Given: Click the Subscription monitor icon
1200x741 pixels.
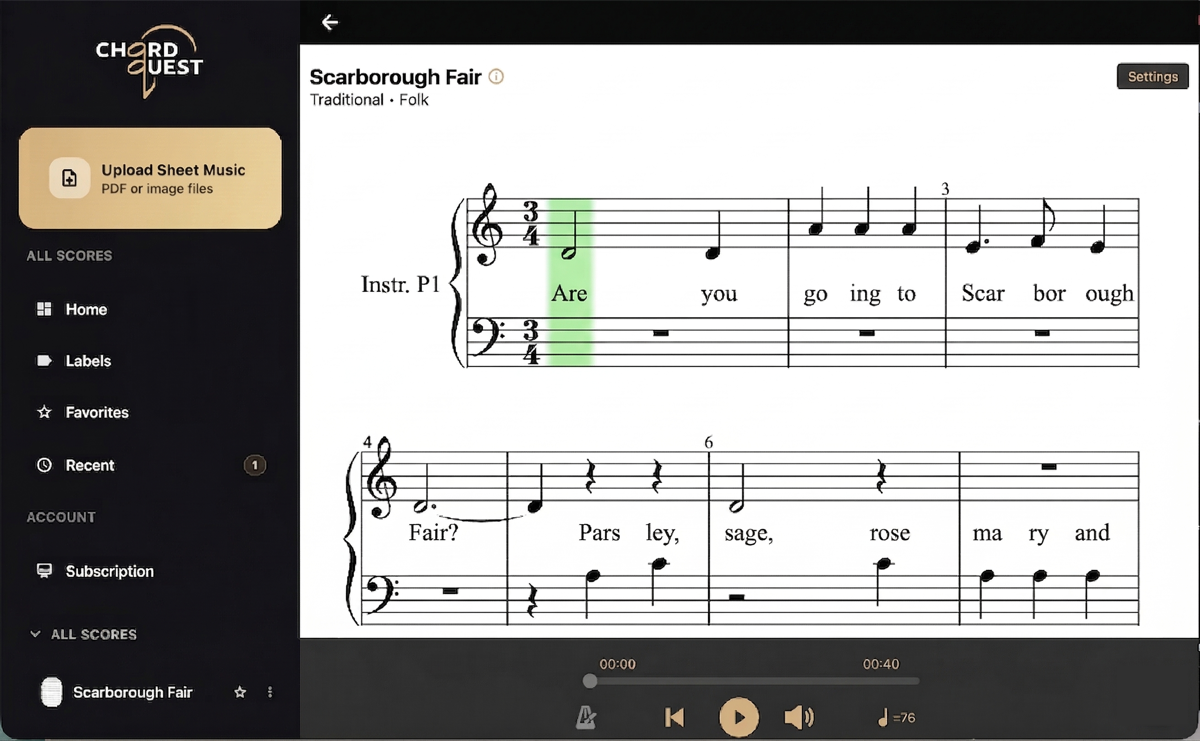Looking at the screenshot, I should click(46, 571).
